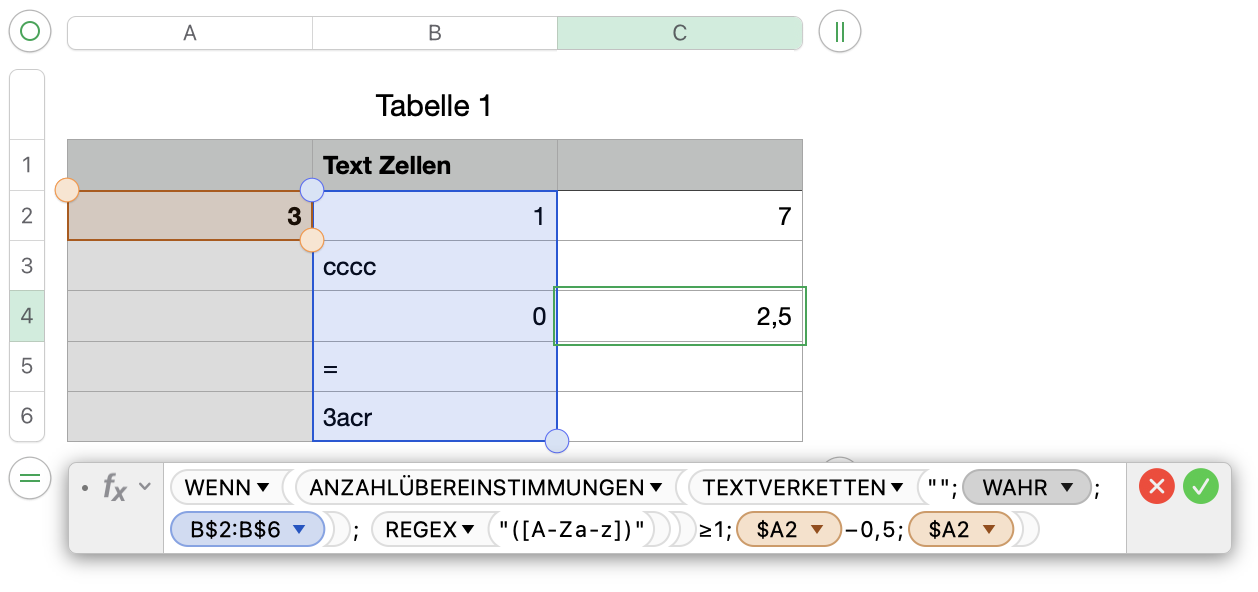Open the ANZAHLÜBEREINSTIMMUNGEN function dropdown arrow
Screen dimensions: 1258x592
(656, 488)
